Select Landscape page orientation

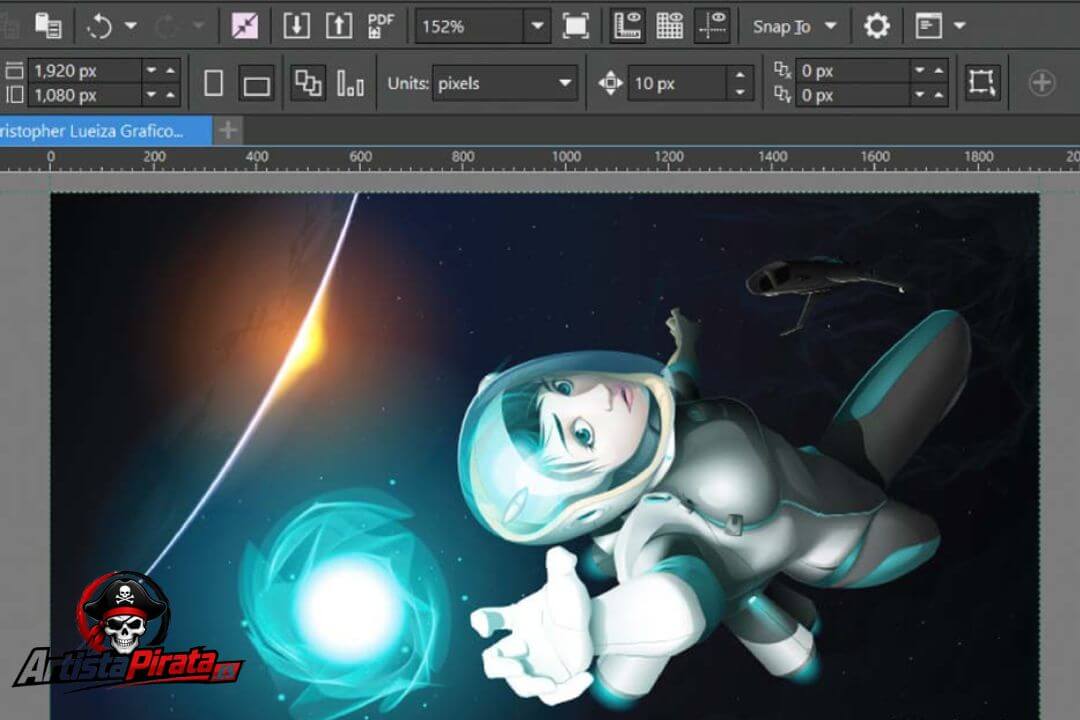[x=256, y=85]
